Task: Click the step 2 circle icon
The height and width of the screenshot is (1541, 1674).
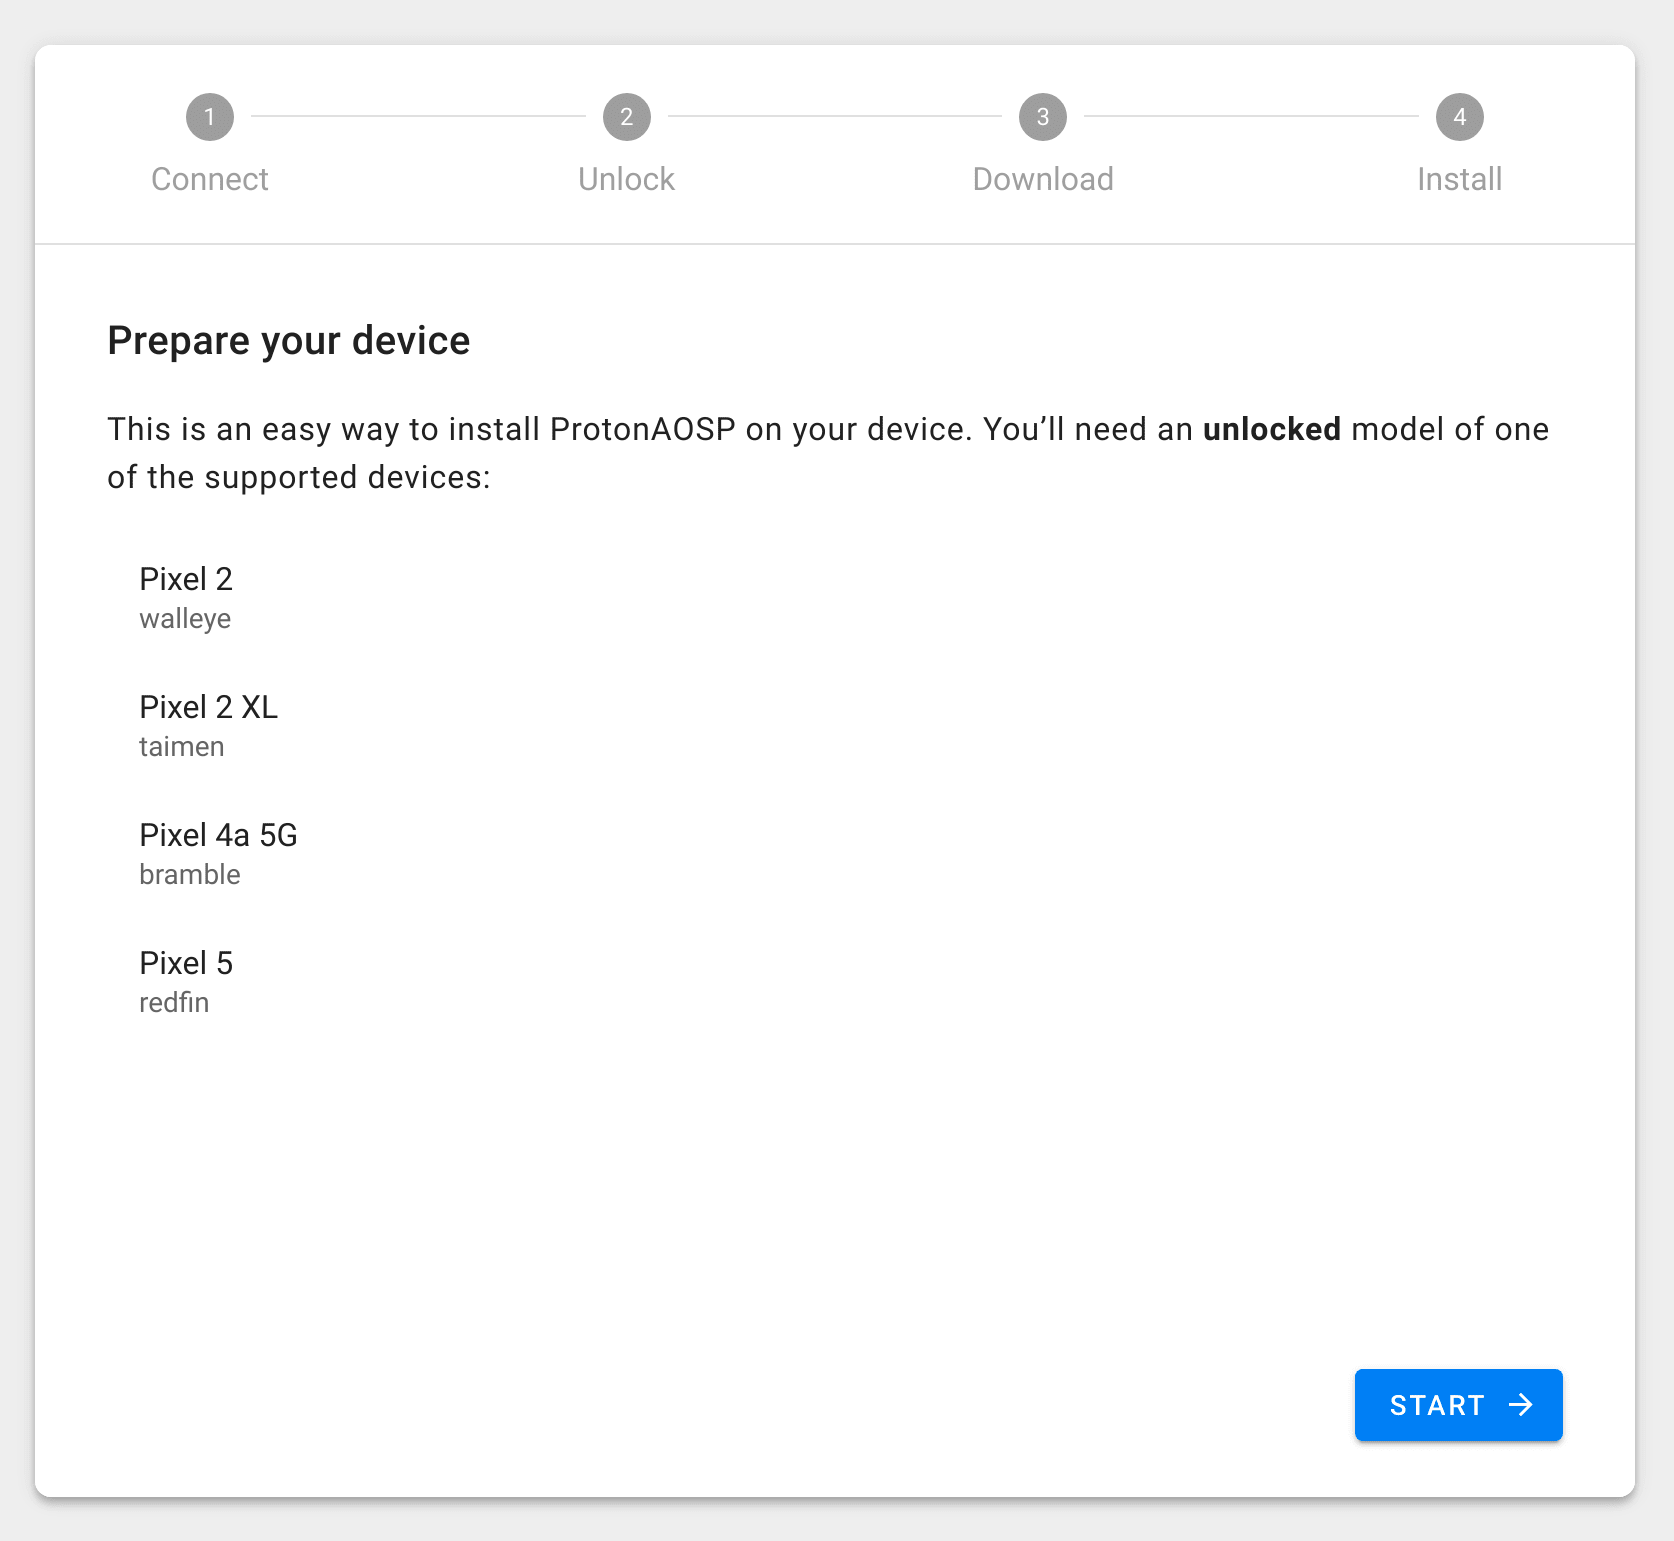Action: [627, 116]
